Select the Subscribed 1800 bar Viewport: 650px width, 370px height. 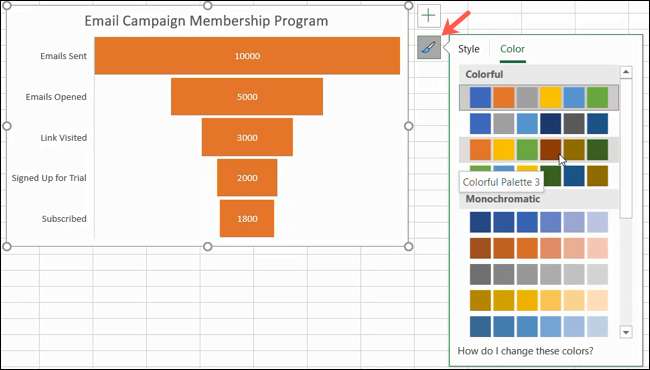click(247, 219)
